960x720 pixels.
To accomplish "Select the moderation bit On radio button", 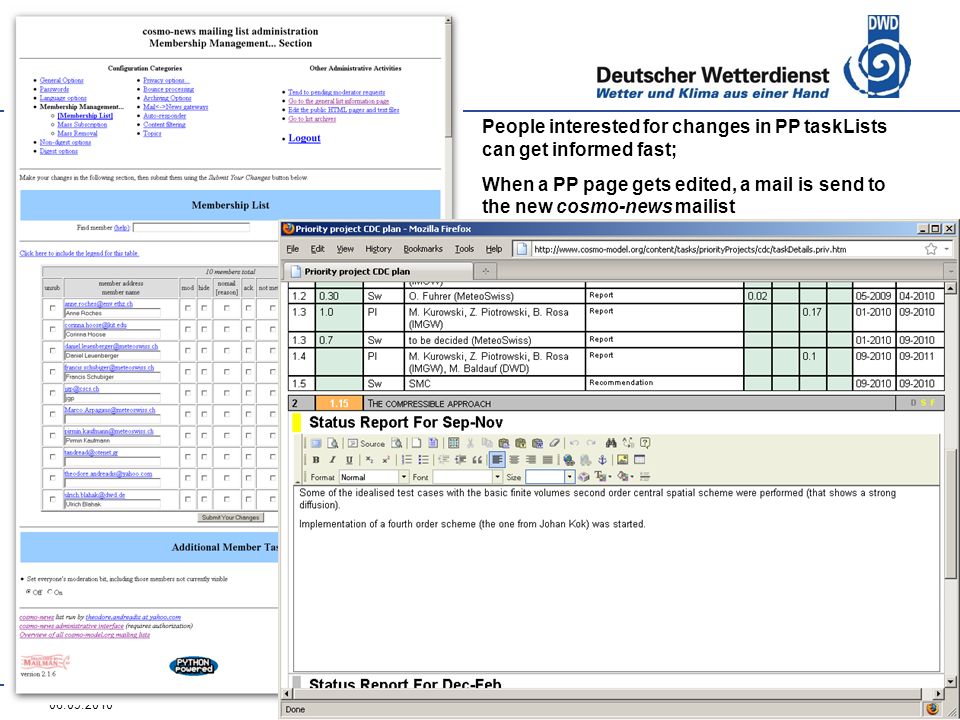I will pyautogui.click(x=50, y=592).
